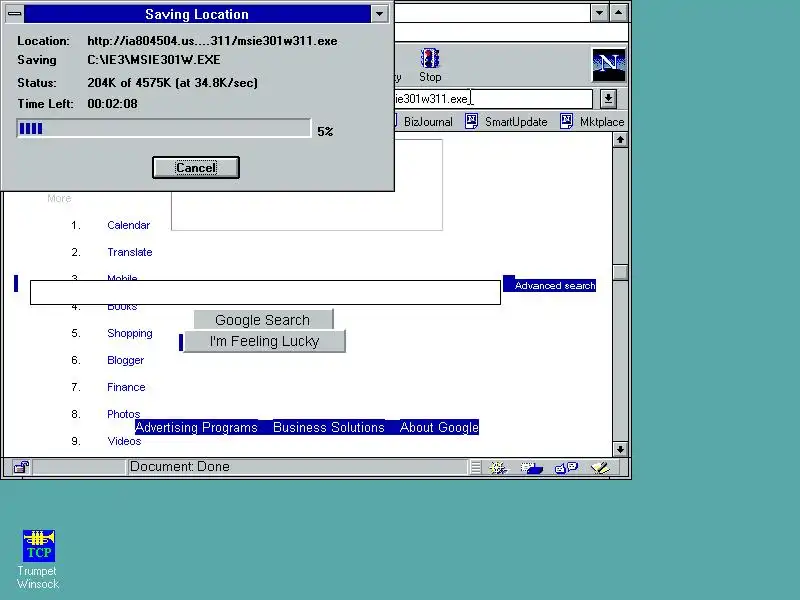
Task: Click the vertical scrollbar thumb
Action: tap(620, 272)
